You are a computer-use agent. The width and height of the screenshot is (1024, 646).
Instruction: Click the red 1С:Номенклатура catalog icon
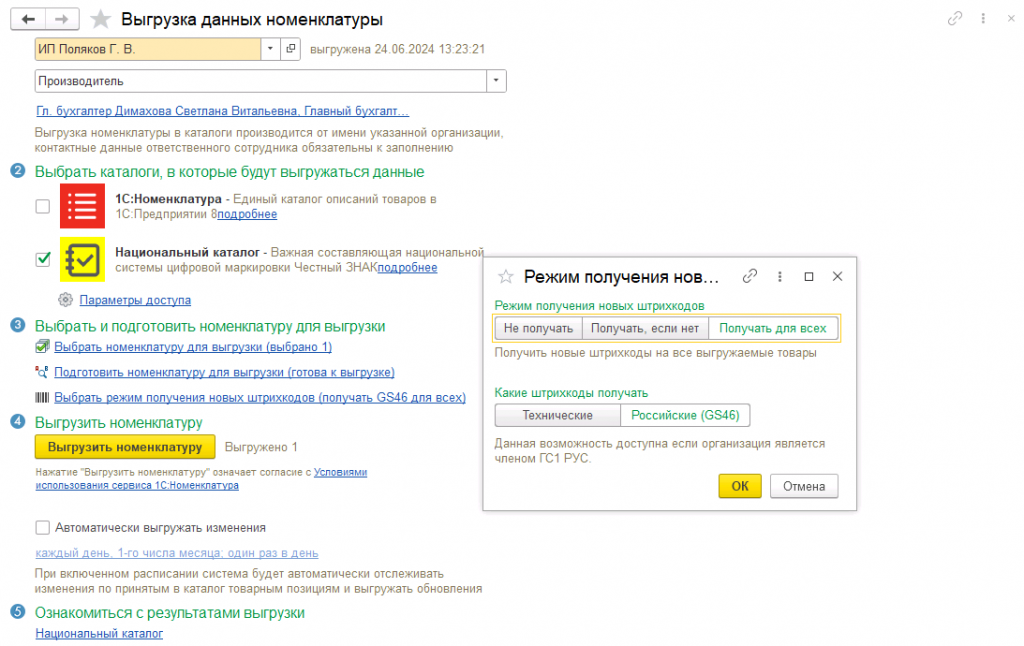[82, 206]
